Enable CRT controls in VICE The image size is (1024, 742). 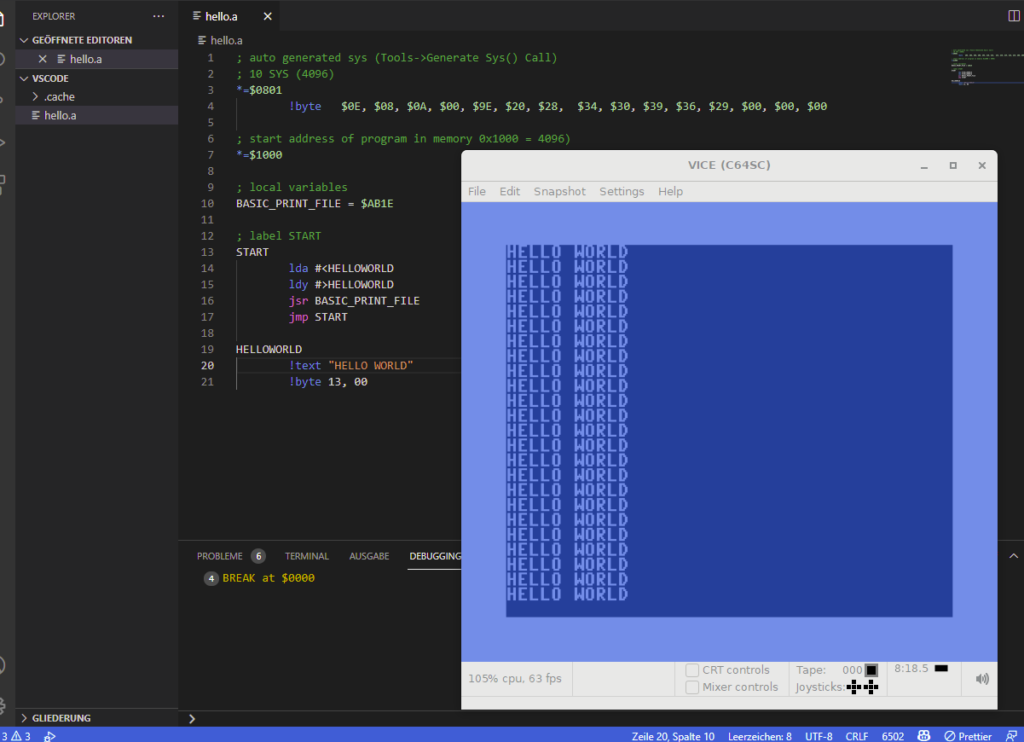point(692,670)
